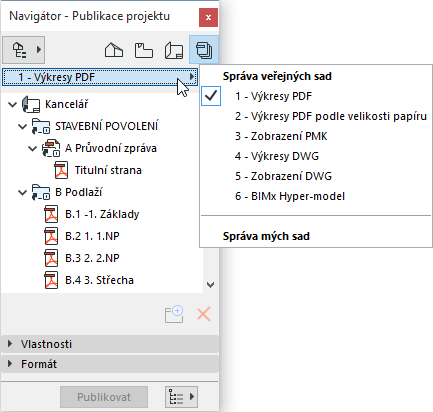Expand the Formát panel
The height and width of the screenshot is (412, 433).
pyautogui.click(x=110, y=364)
